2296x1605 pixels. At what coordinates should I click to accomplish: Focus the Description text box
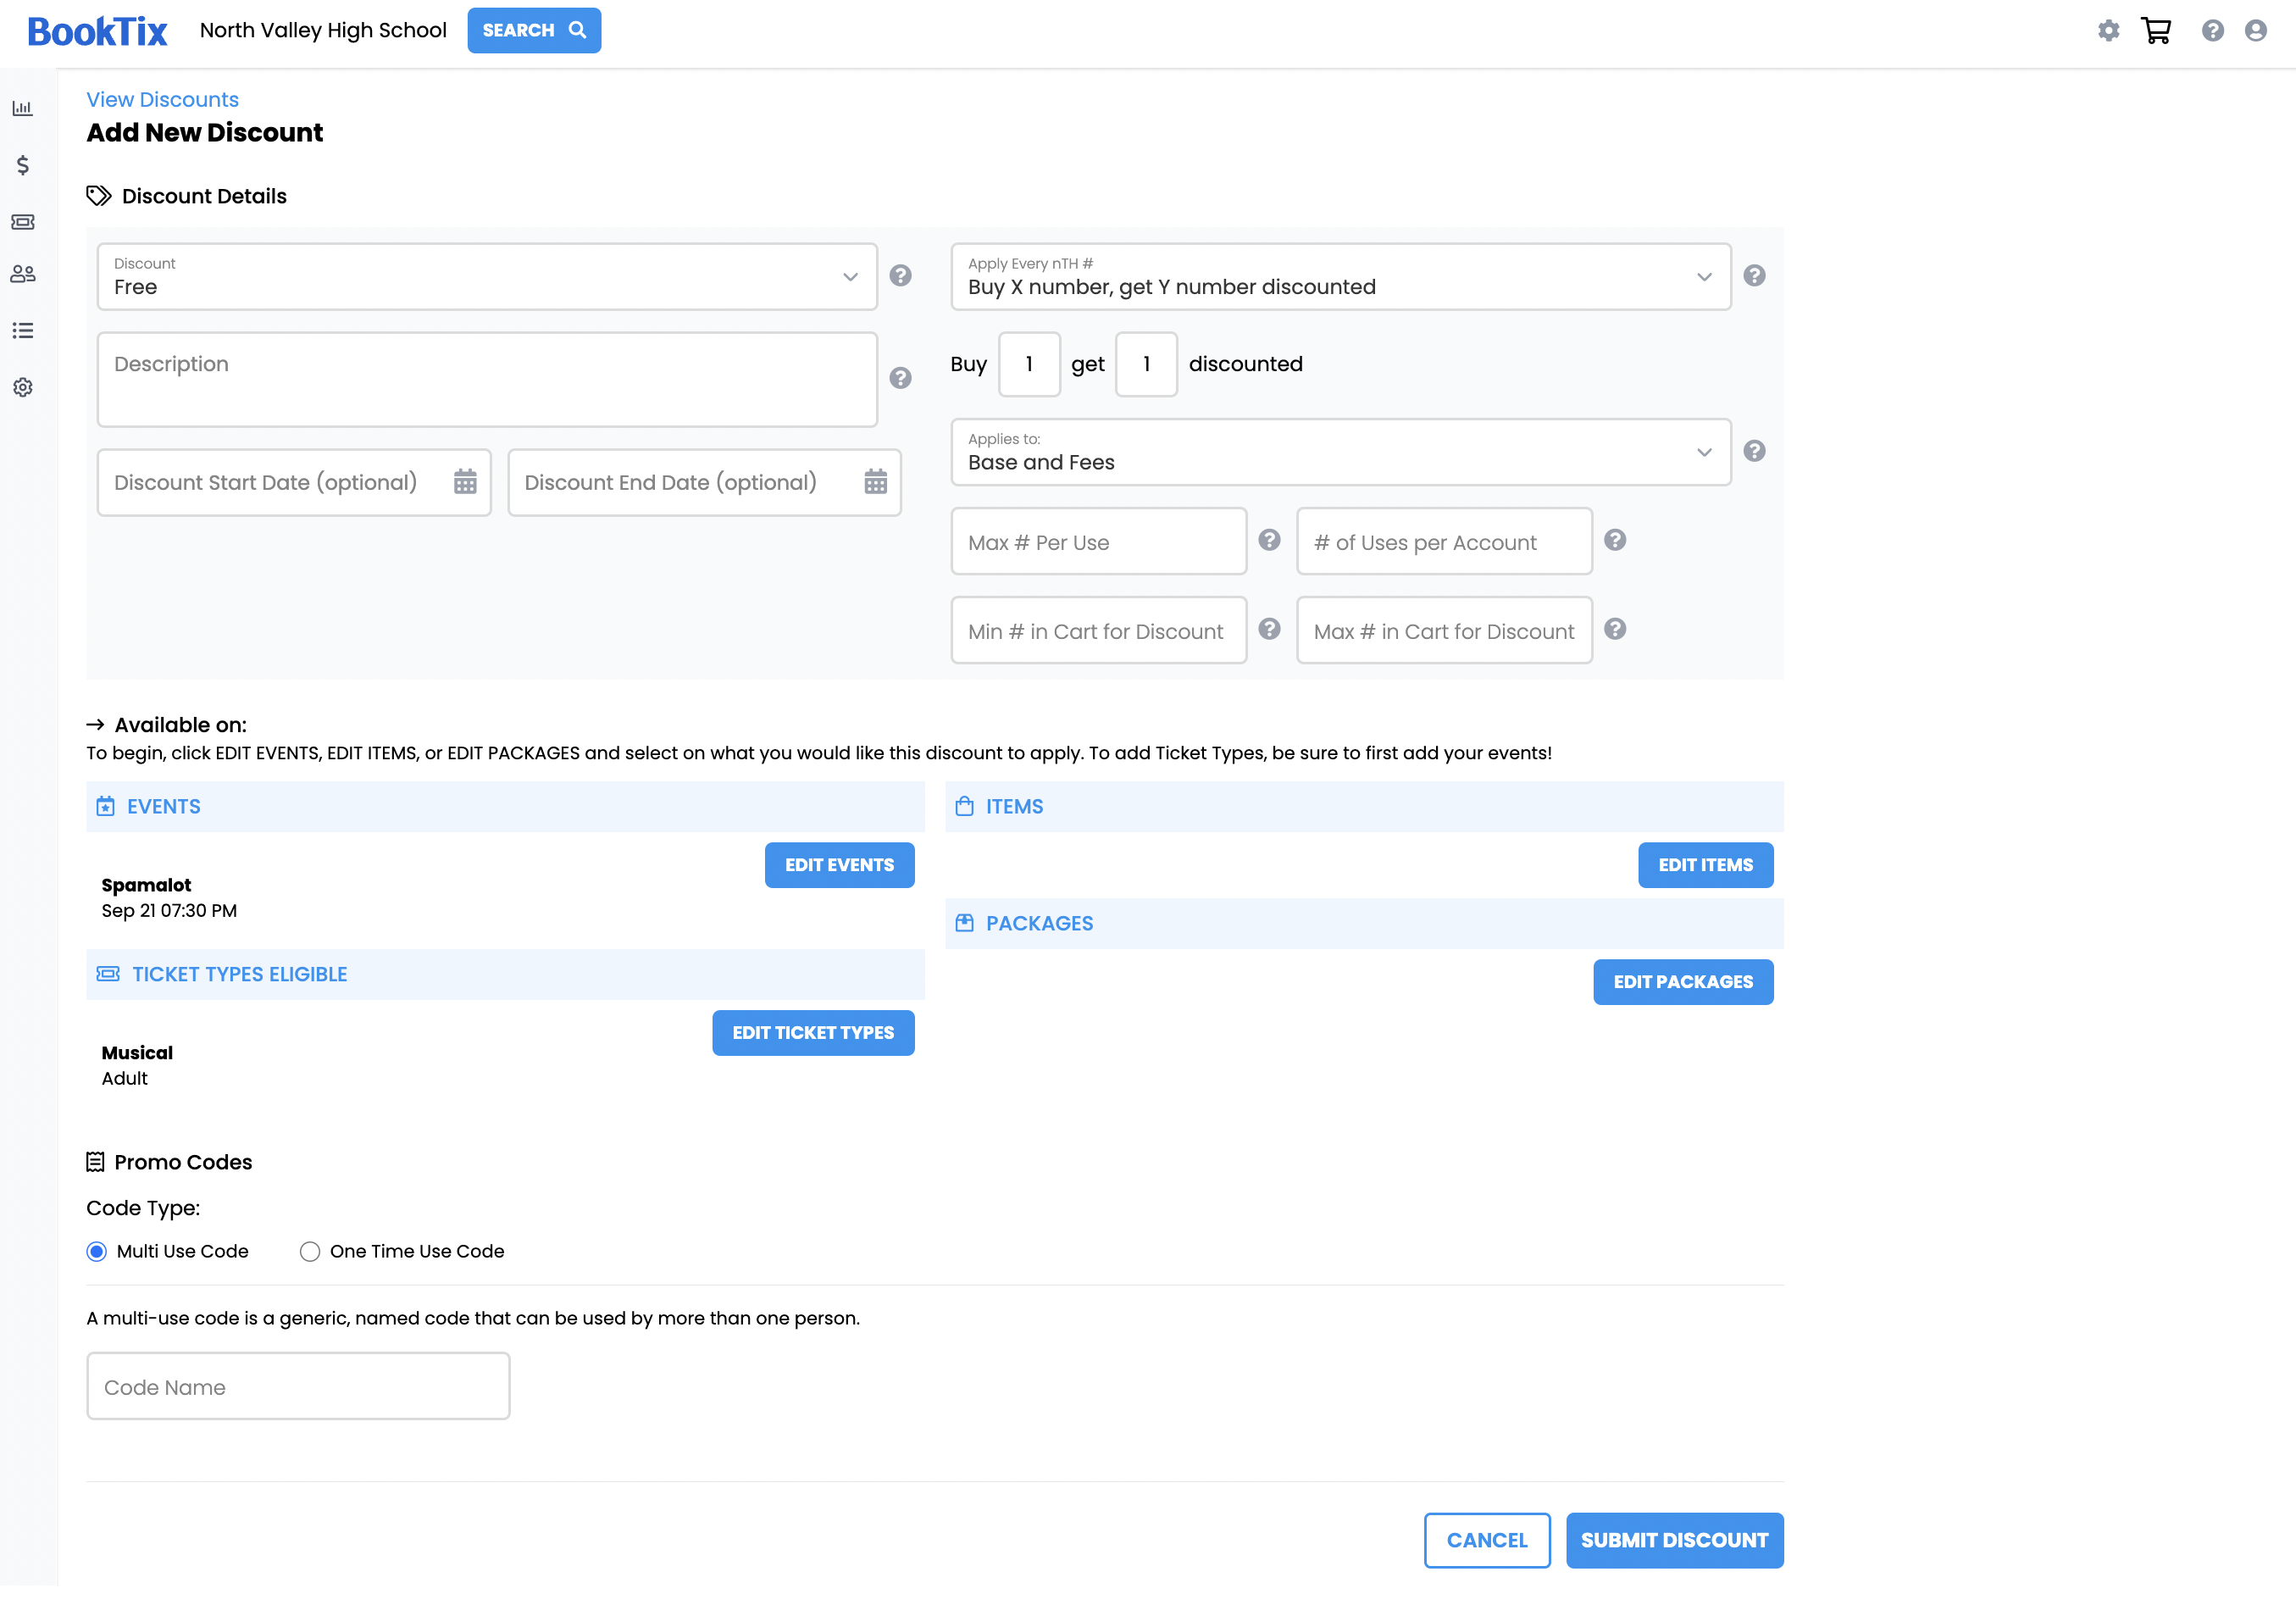pyautogui.click(x=488, y=380)
